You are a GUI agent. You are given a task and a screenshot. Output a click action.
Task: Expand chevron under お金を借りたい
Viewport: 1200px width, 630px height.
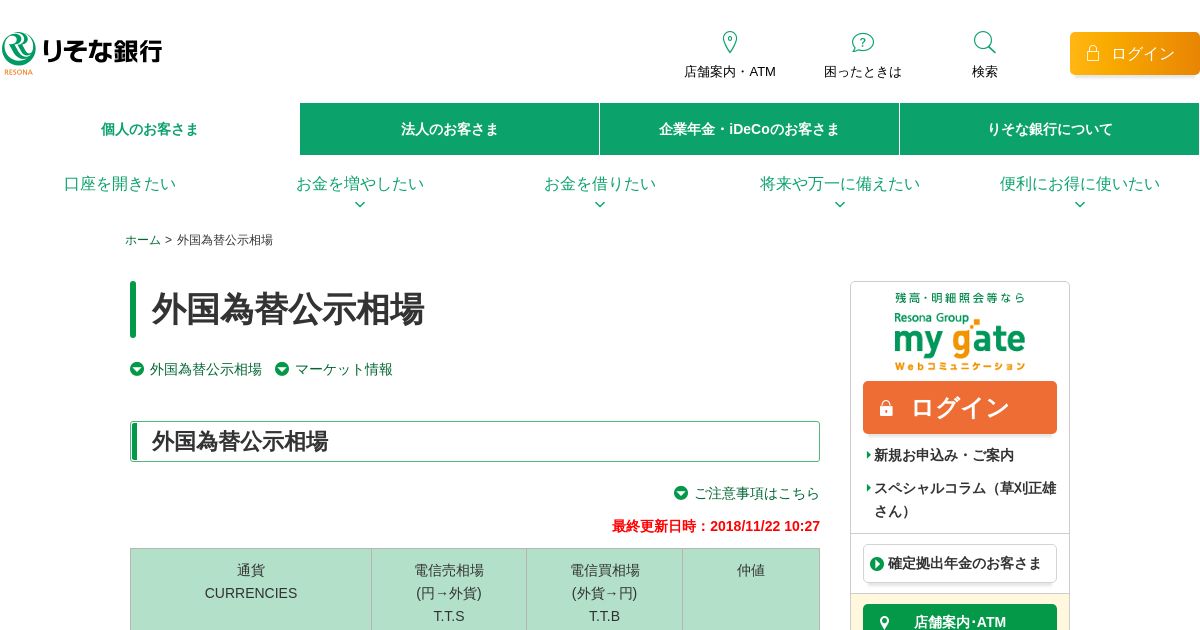[x=600, y=205]
